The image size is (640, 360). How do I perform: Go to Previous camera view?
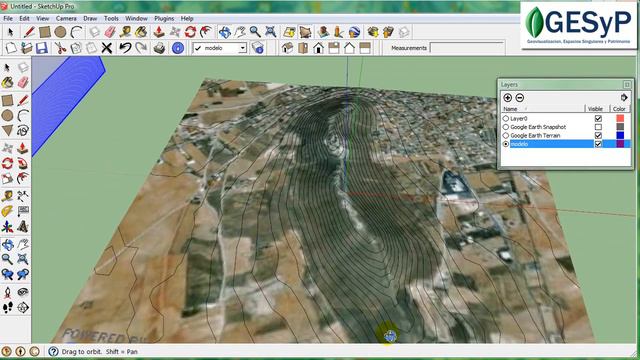tap(7, 274)
